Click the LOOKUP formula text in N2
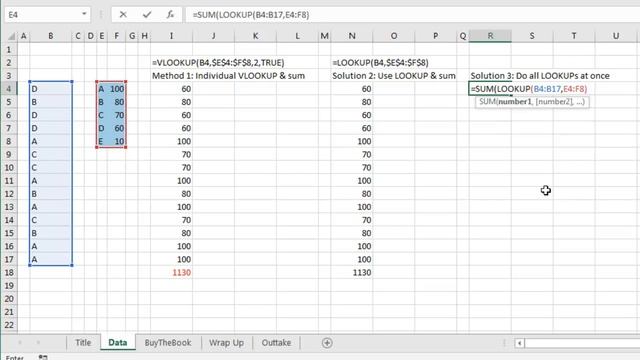640x360 pixels. click(x=380, y=63)
